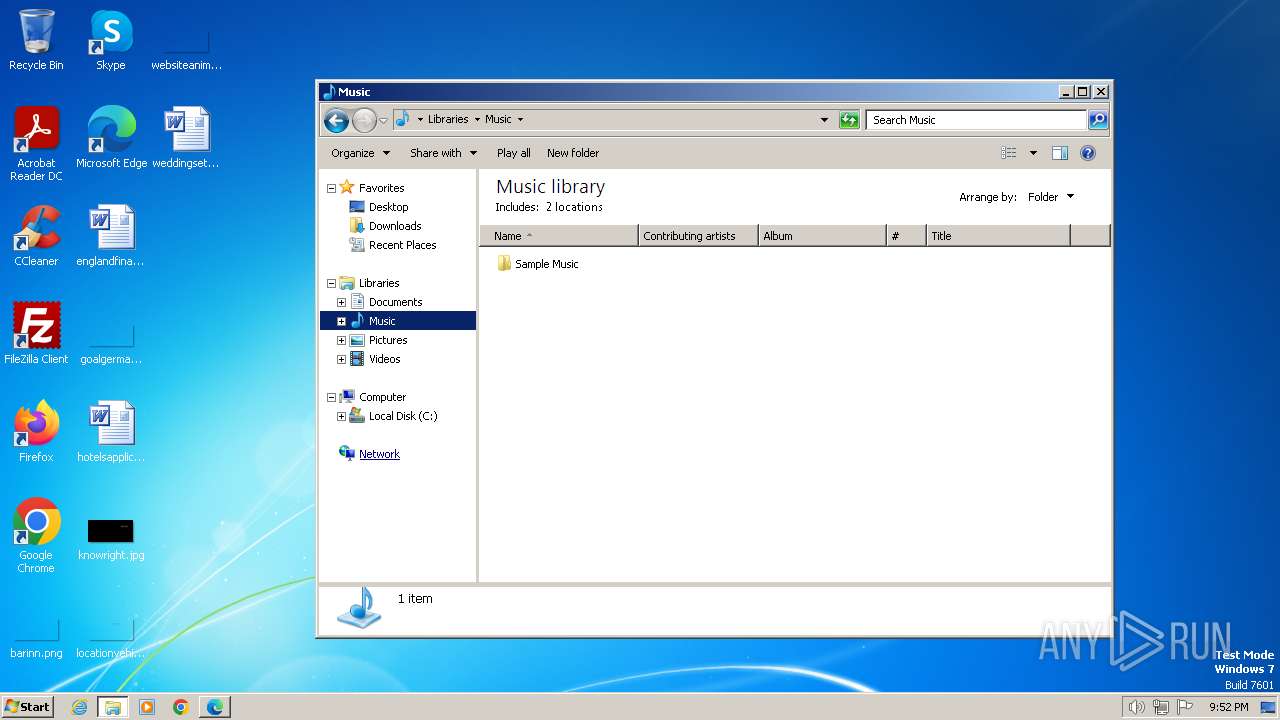This screenshot has height=720, width=1280.
Task: Expand the Documents library node
Action: (x=341, y=302)
